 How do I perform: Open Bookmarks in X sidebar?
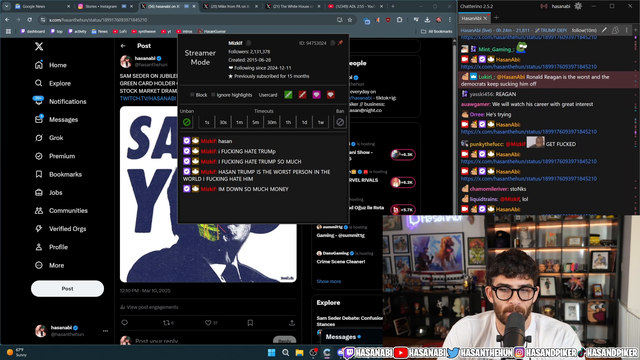click(58, 174)
